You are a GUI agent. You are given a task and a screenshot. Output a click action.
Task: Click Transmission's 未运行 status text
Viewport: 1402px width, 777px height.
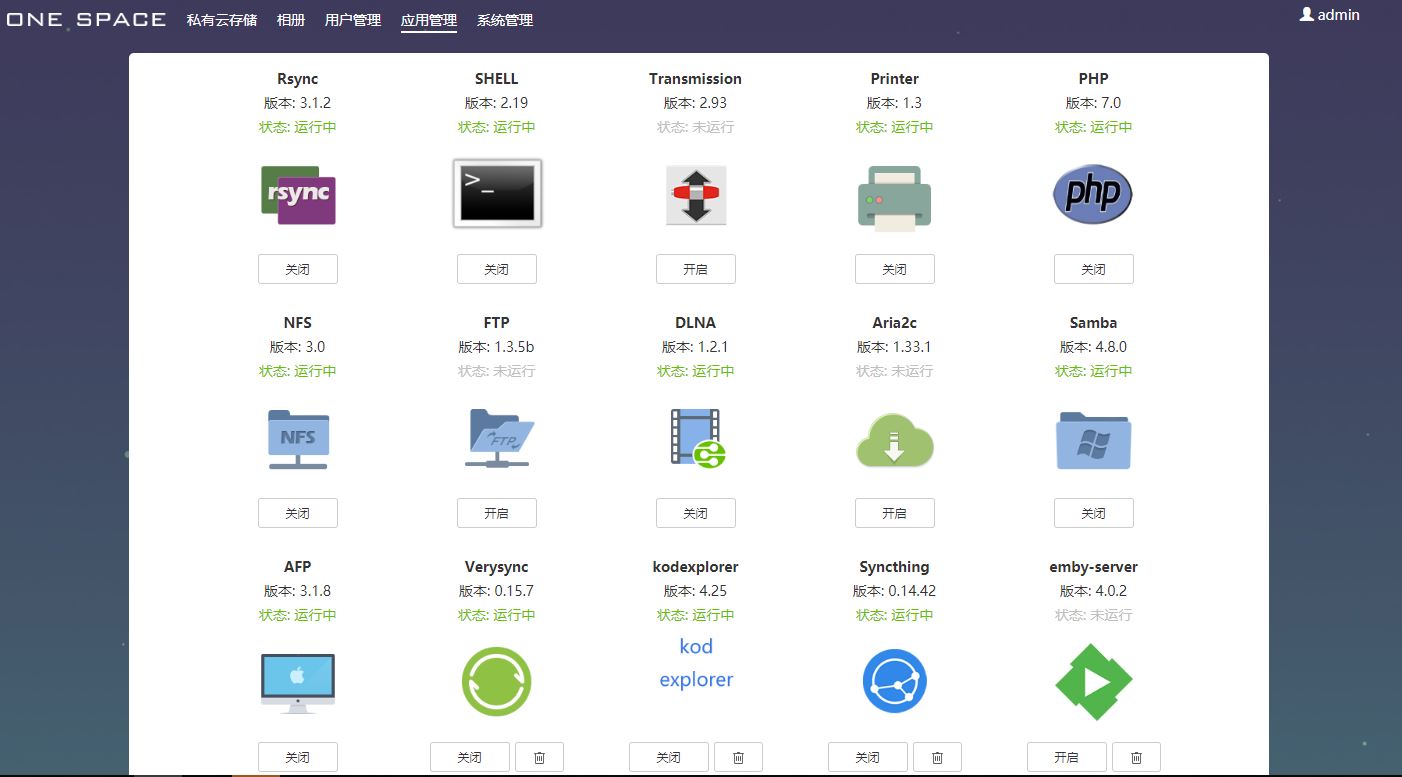coord(696,127)
